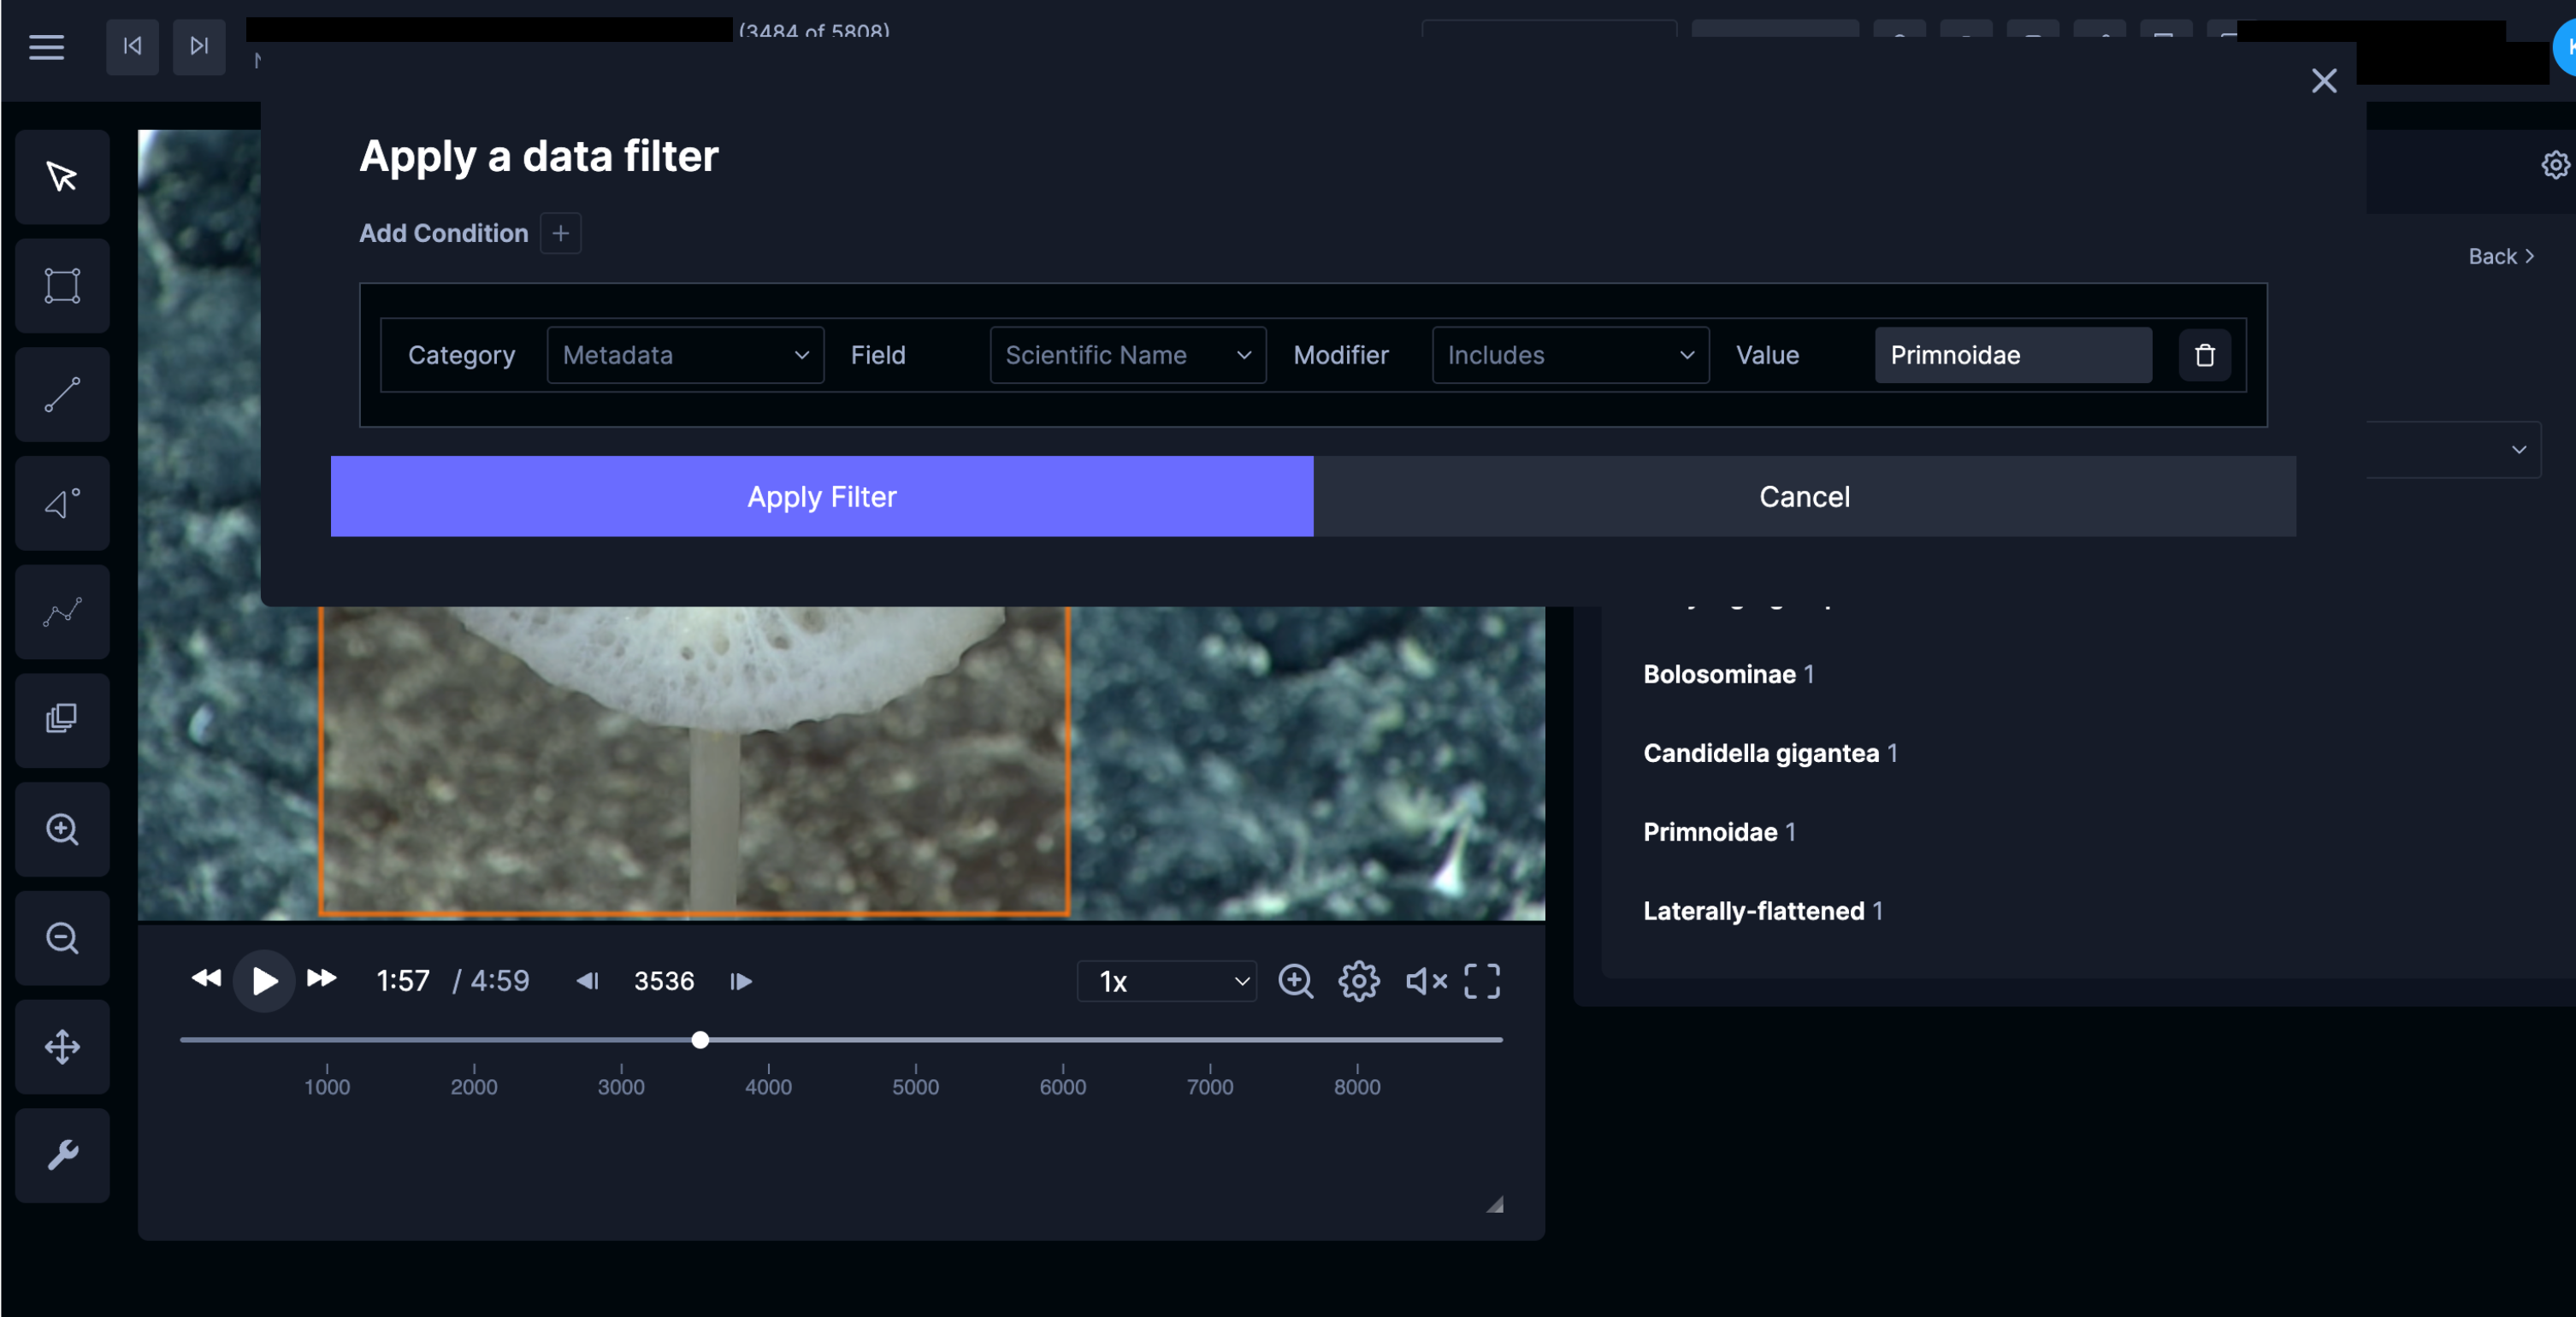Screen dimensions: 2576x1317
Task: Click the timeline scrubber handle
Action: [x=700, y=1040]
